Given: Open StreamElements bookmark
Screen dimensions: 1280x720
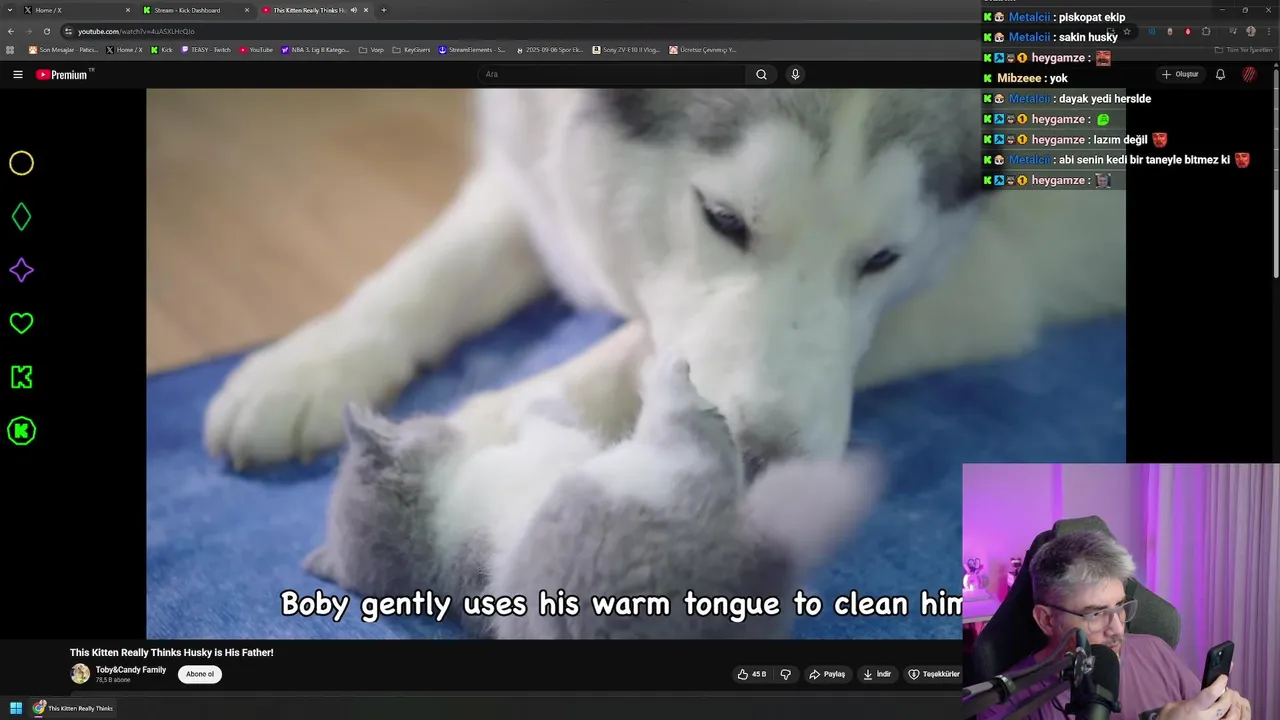Looking at the screenshot, I should click(472, 49).
